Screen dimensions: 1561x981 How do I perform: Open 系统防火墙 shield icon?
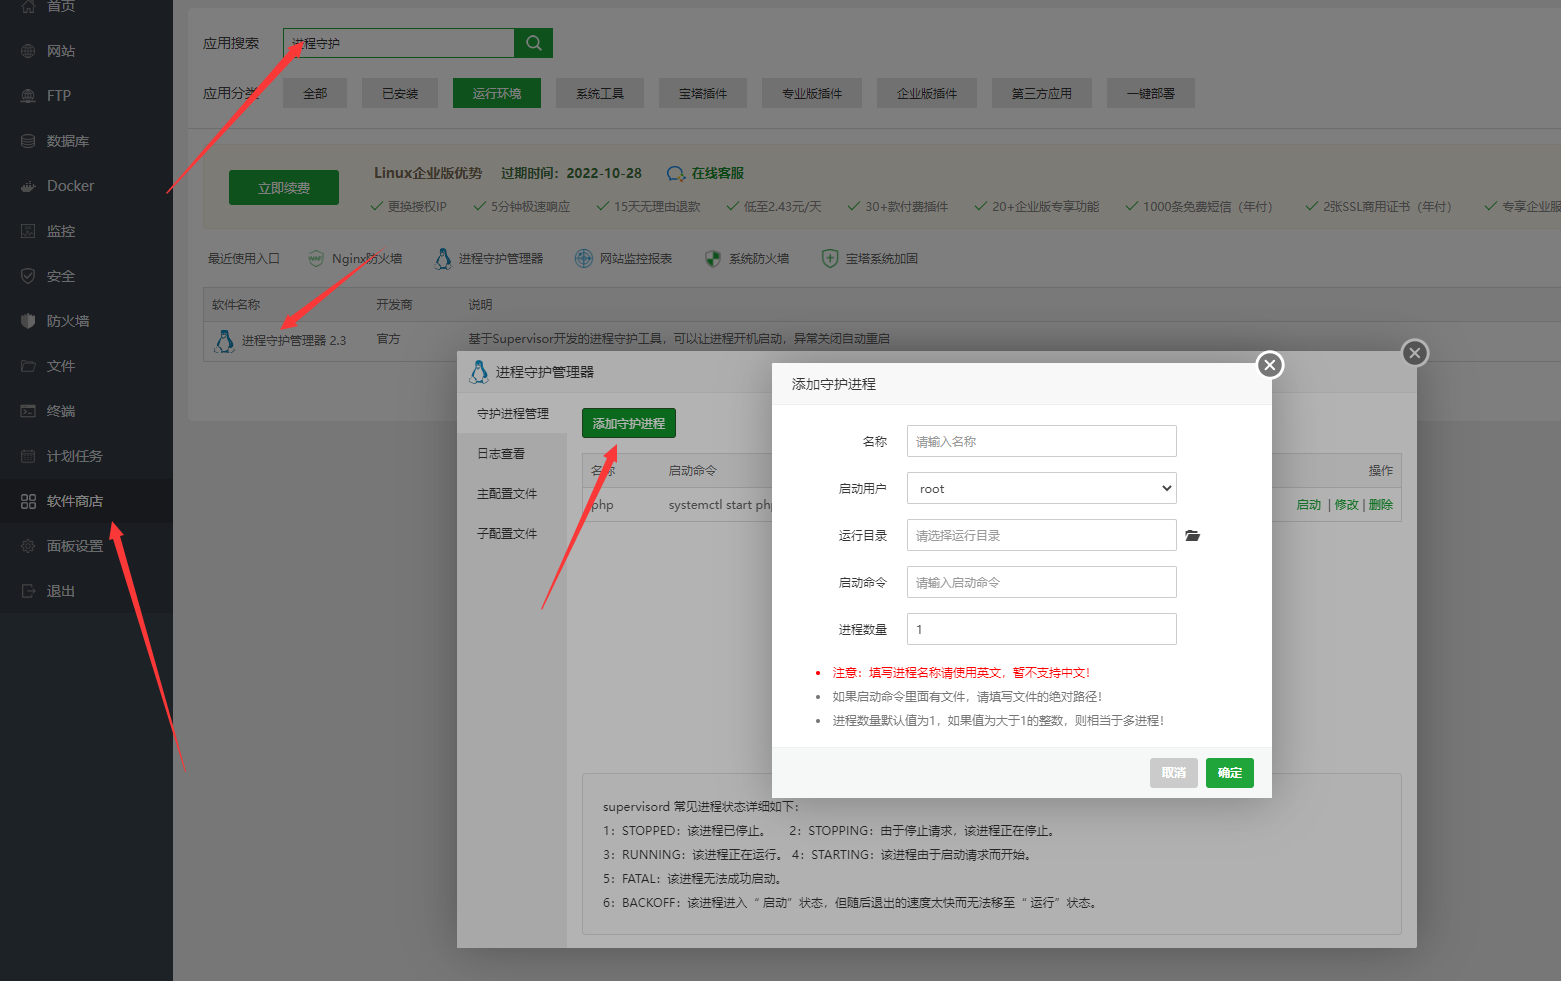pyautogui.click(x=713, y=259)
